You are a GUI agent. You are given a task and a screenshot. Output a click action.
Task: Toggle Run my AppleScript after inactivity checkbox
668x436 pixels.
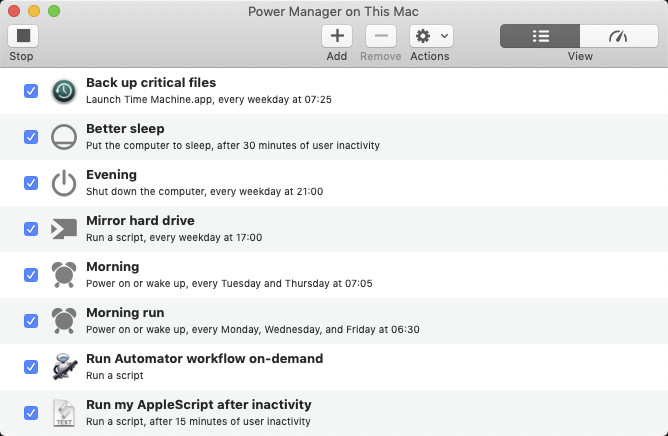(31, 413)
